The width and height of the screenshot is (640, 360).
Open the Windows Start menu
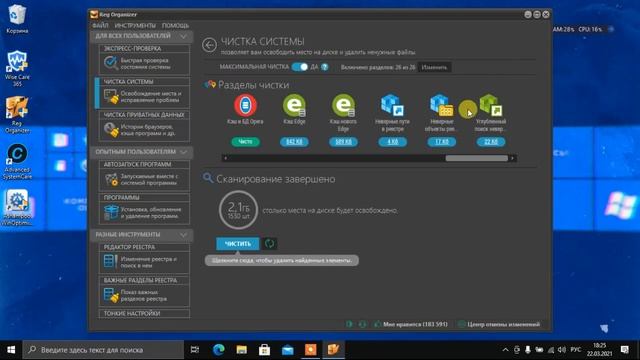pyautogui.click(x=11, y=350)
